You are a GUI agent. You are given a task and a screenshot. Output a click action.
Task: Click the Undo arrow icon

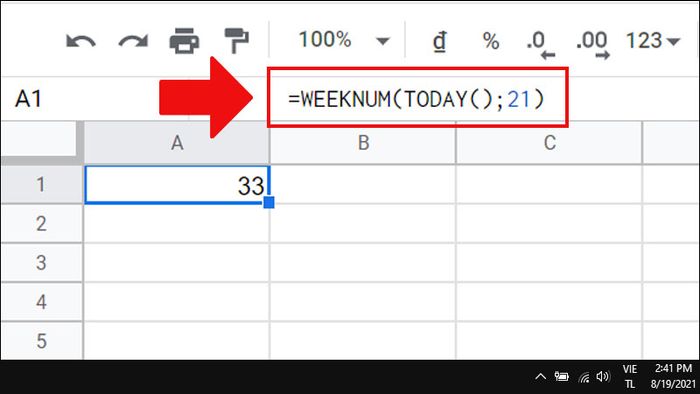point(81,41)
